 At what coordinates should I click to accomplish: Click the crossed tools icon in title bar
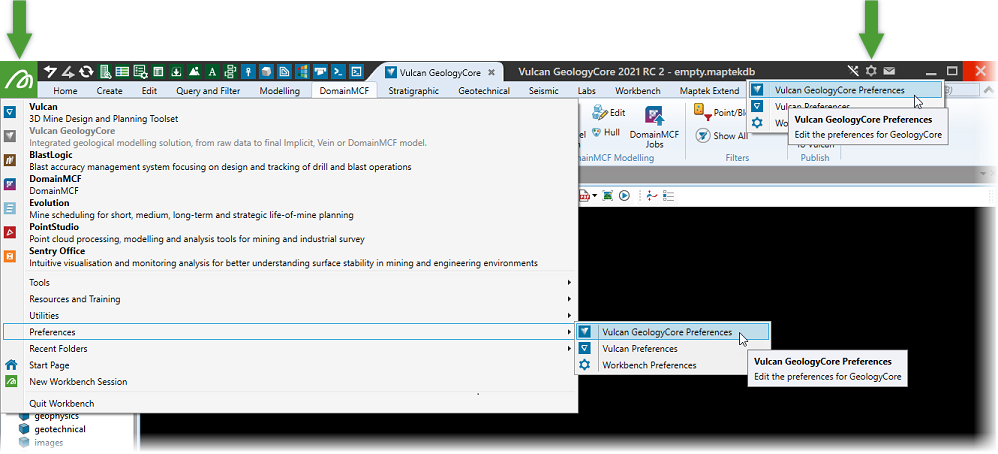click(854, 71)
